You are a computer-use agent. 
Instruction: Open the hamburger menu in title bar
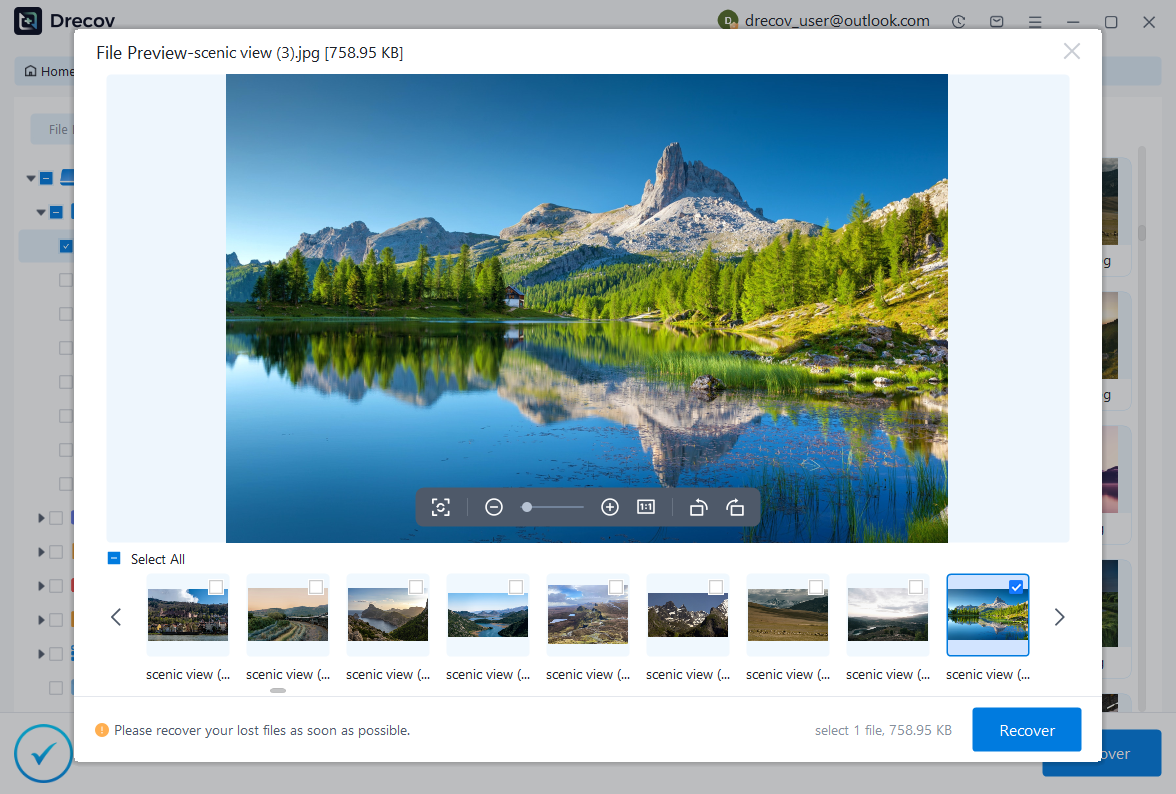[1035, 21]
